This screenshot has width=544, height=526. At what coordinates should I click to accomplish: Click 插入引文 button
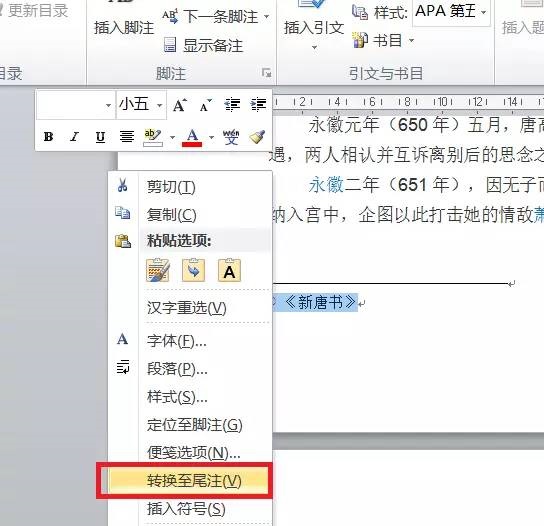click(x=314, y=28)
